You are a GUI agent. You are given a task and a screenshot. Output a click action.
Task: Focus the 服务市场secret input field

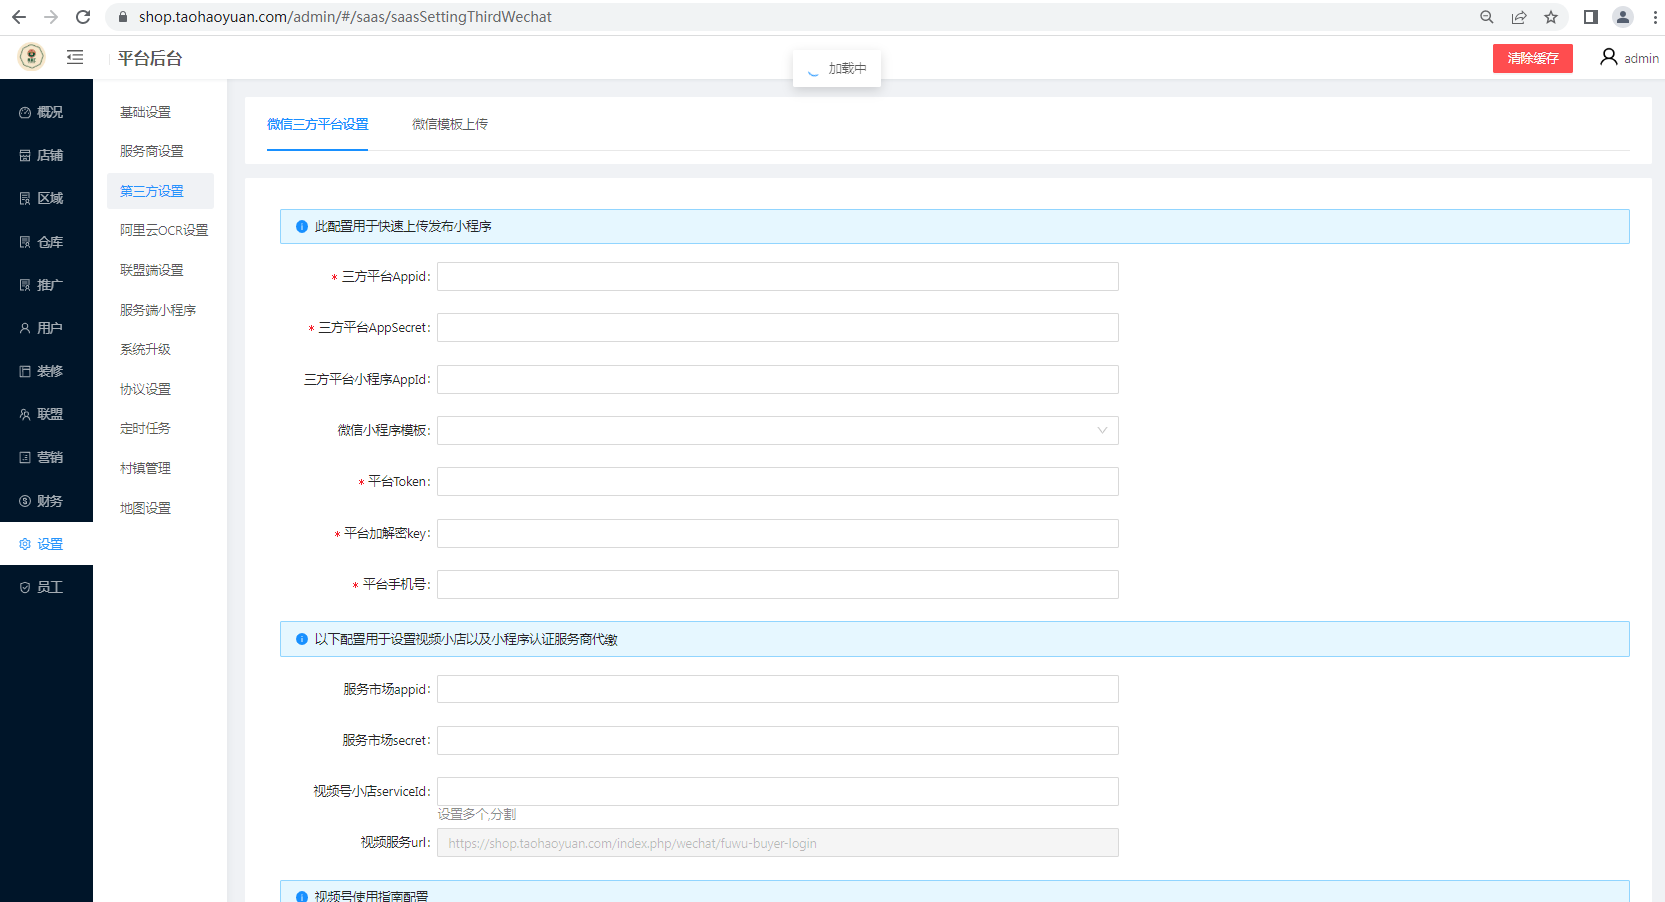(x=778, y=740)
